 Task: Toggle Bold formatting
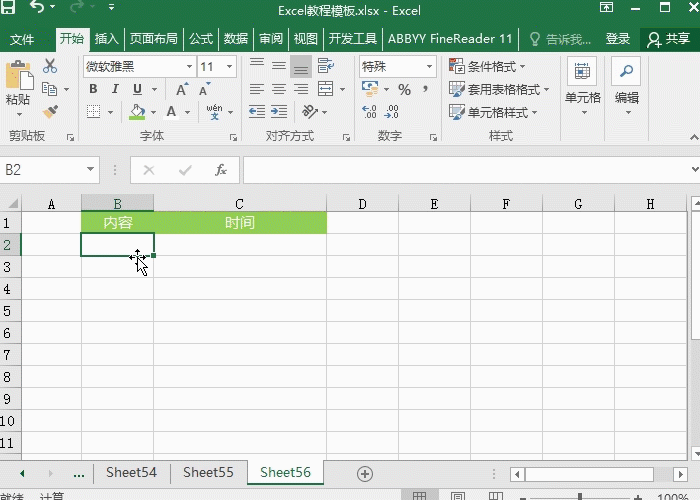93,89
